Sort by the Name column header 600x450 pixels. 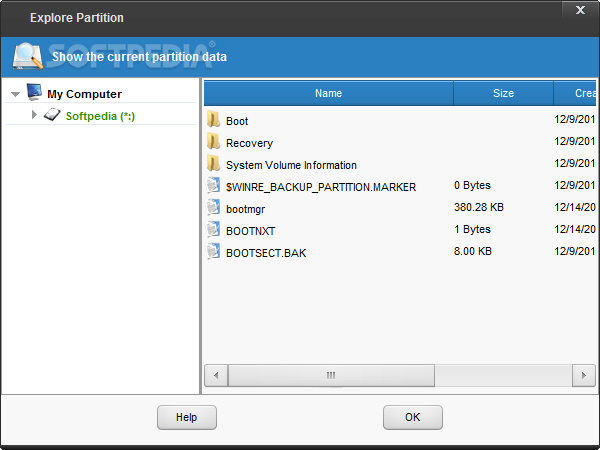329,93
